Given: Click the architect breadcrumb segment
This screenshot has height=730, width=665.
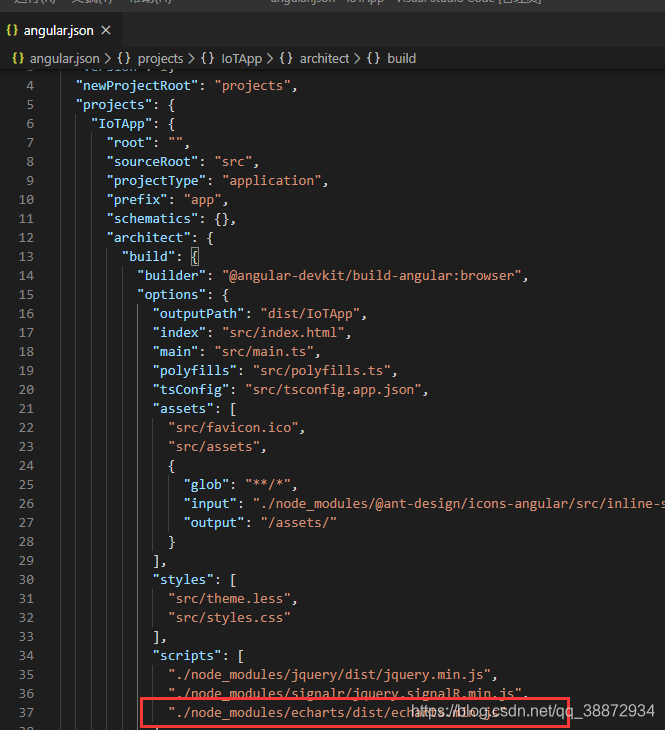Looking at the screenshot, I should (x=324, y=59).
